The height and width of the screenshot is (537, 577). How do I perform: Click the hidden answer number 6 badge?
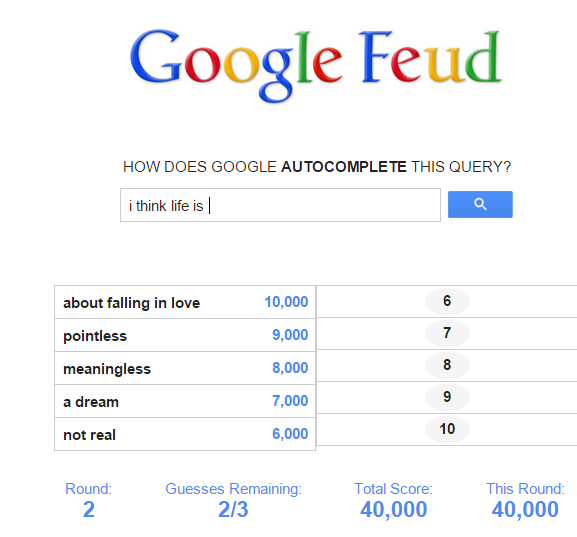point(447,301)
